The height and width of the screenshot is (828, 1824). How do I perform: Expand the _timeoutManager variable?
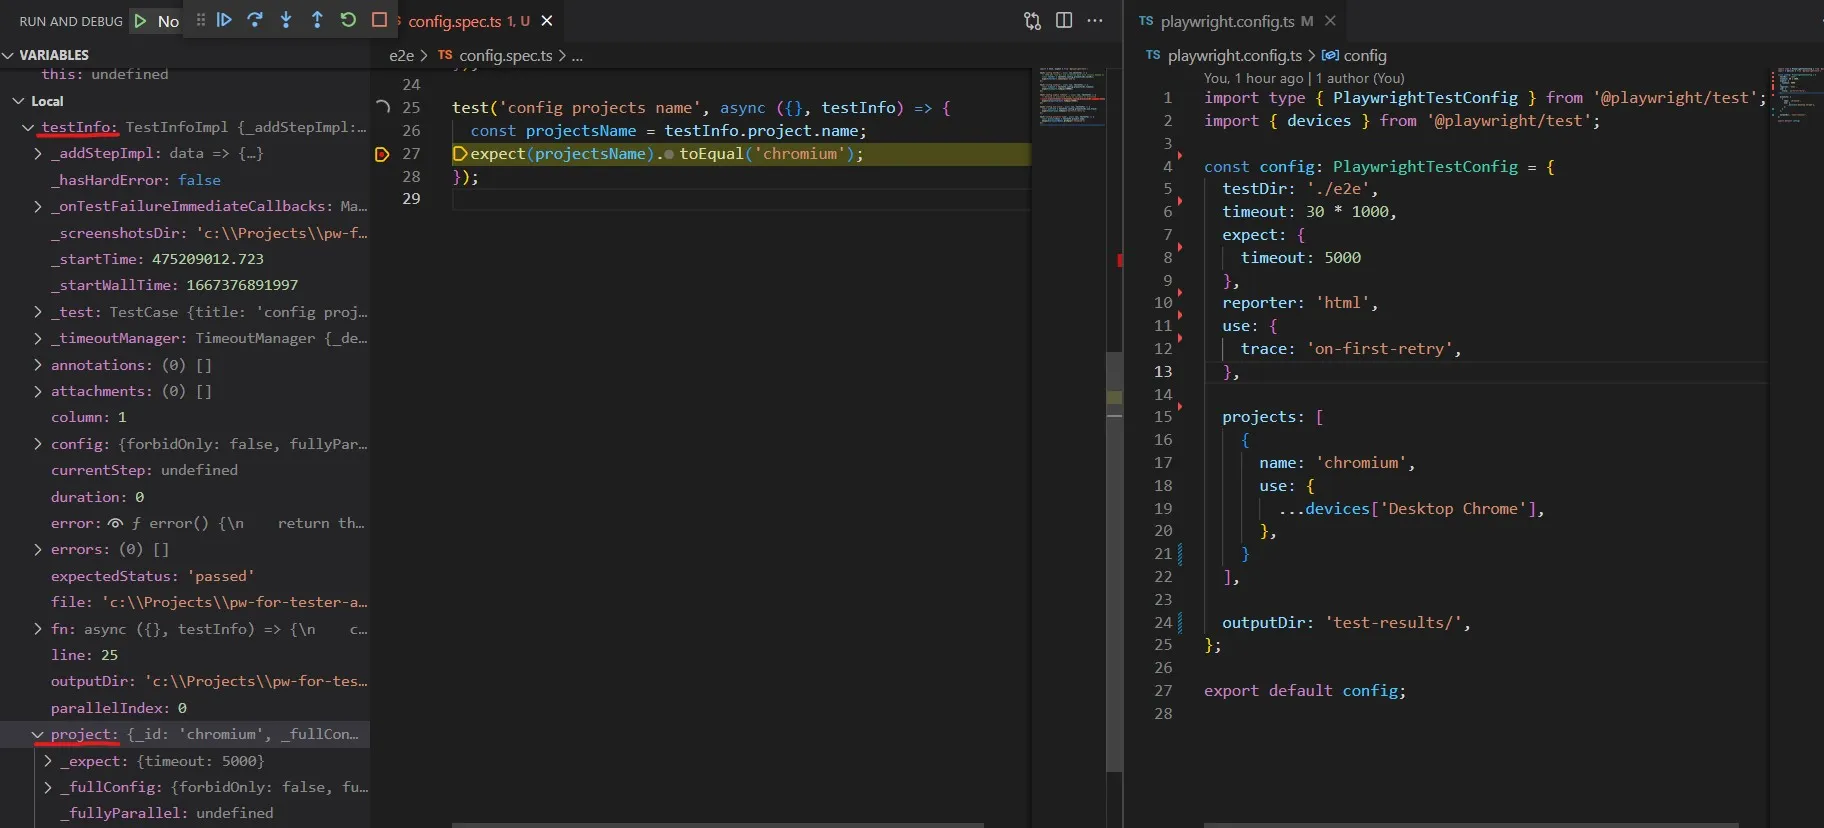tap(38, 339)
